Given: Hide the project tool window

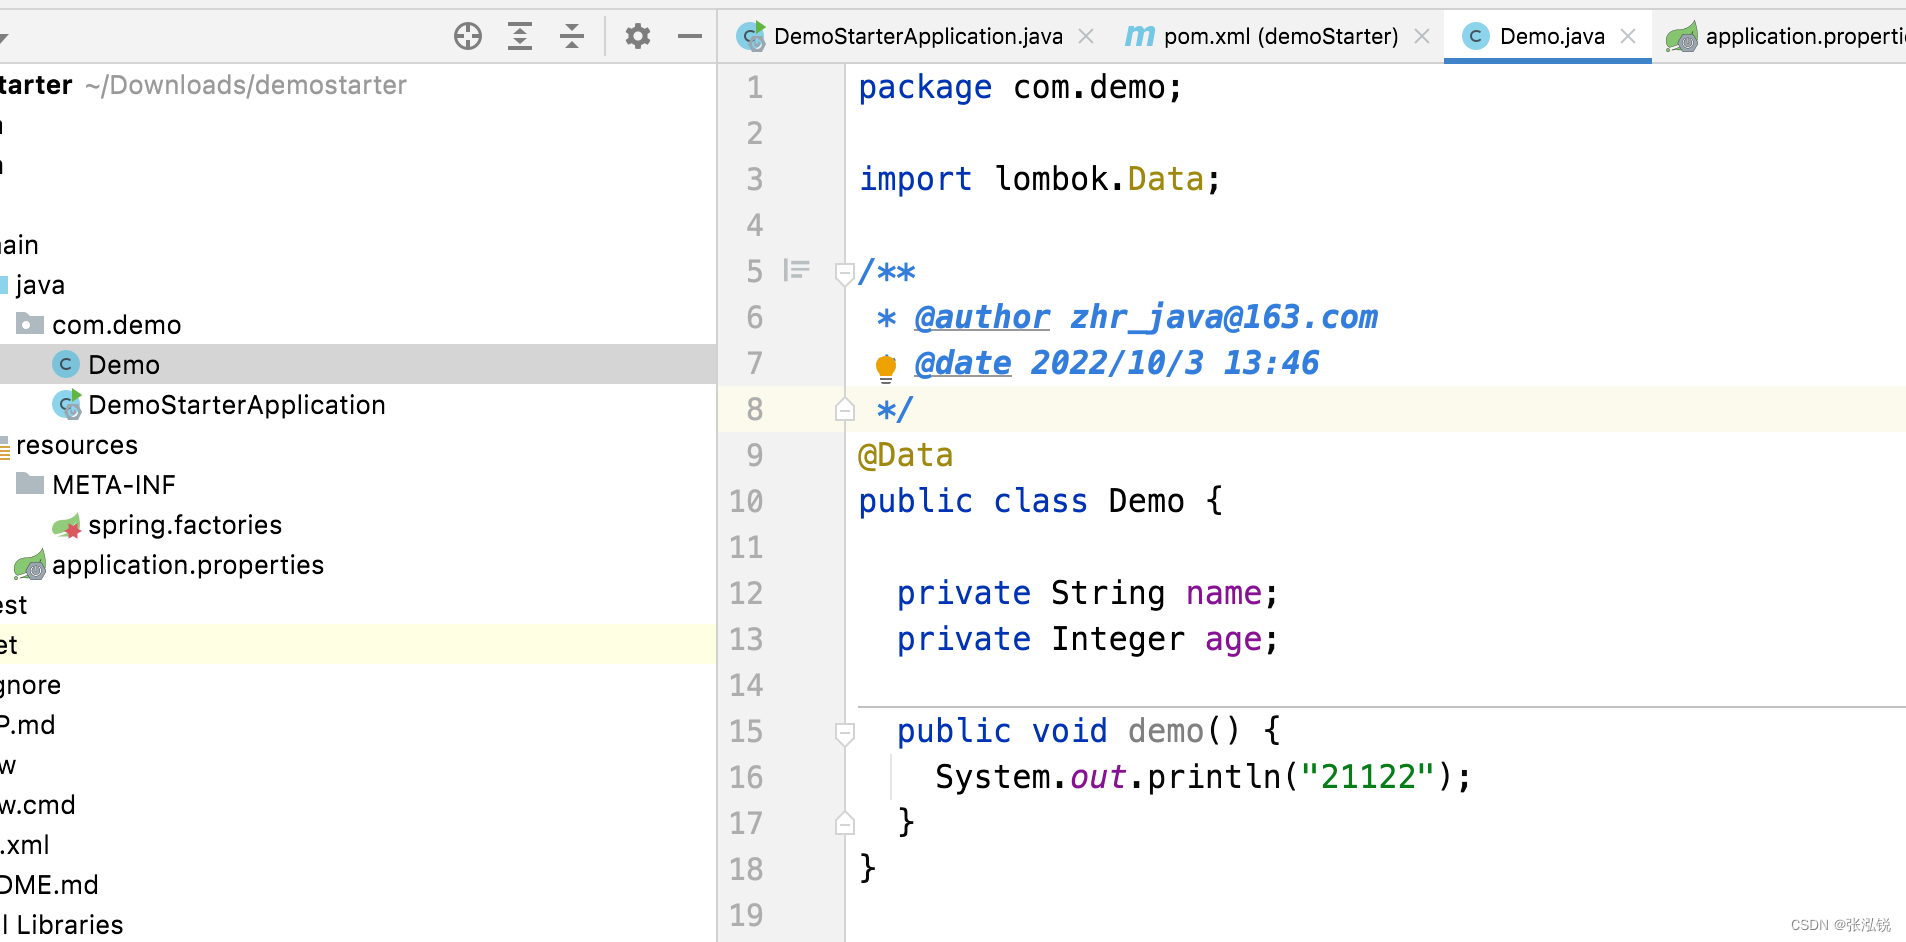Looking at the screenshot, I should (x=690, y=37).
